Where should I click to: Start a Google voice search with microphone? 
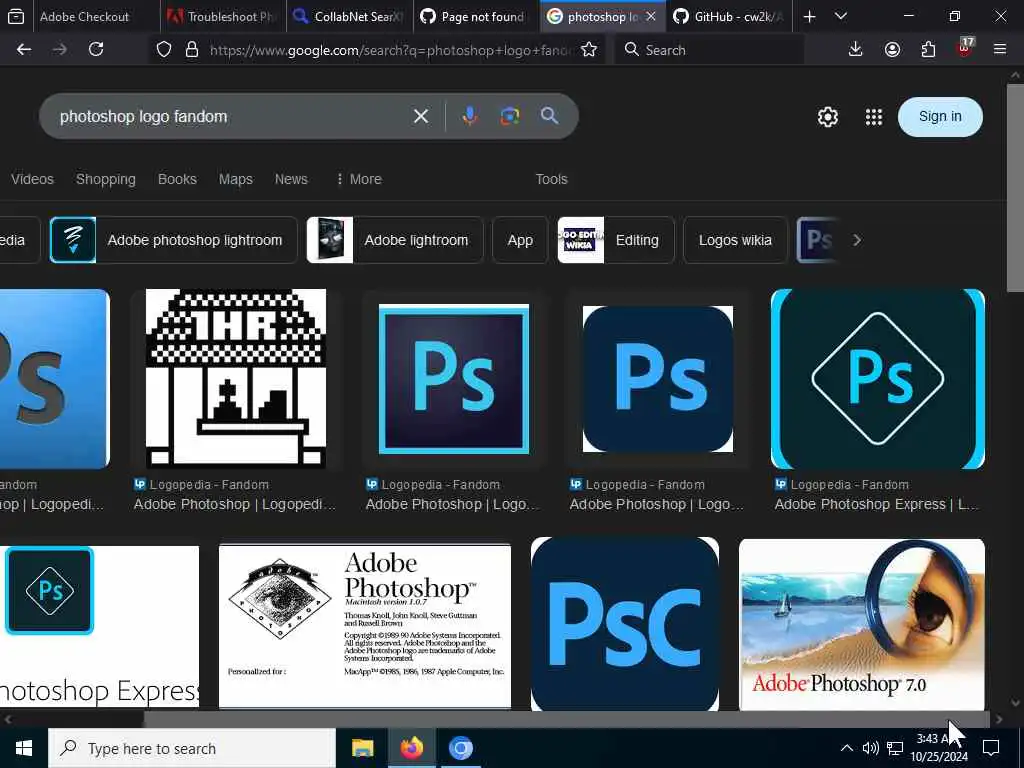(x=470, y=116)
